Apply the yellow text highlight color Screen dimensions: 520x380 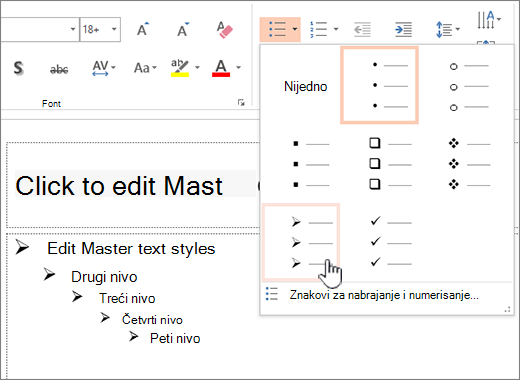(x=180, y=68)
